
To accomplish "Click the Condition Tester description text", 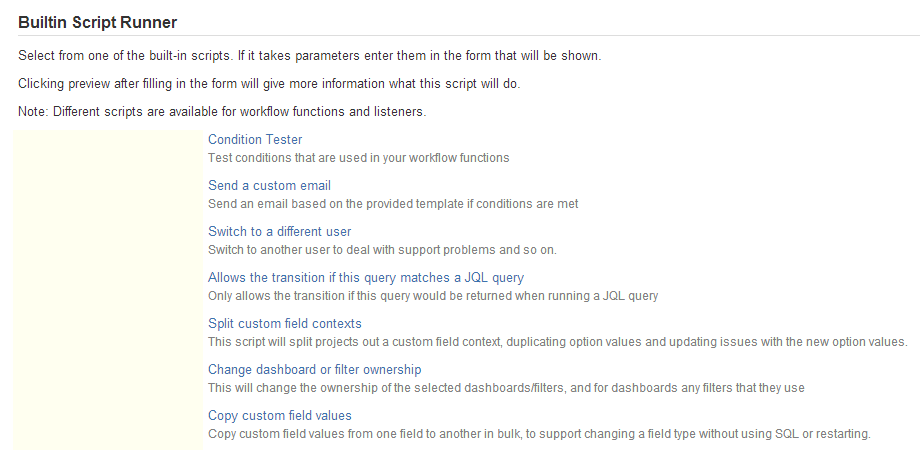I will [358, 157].
